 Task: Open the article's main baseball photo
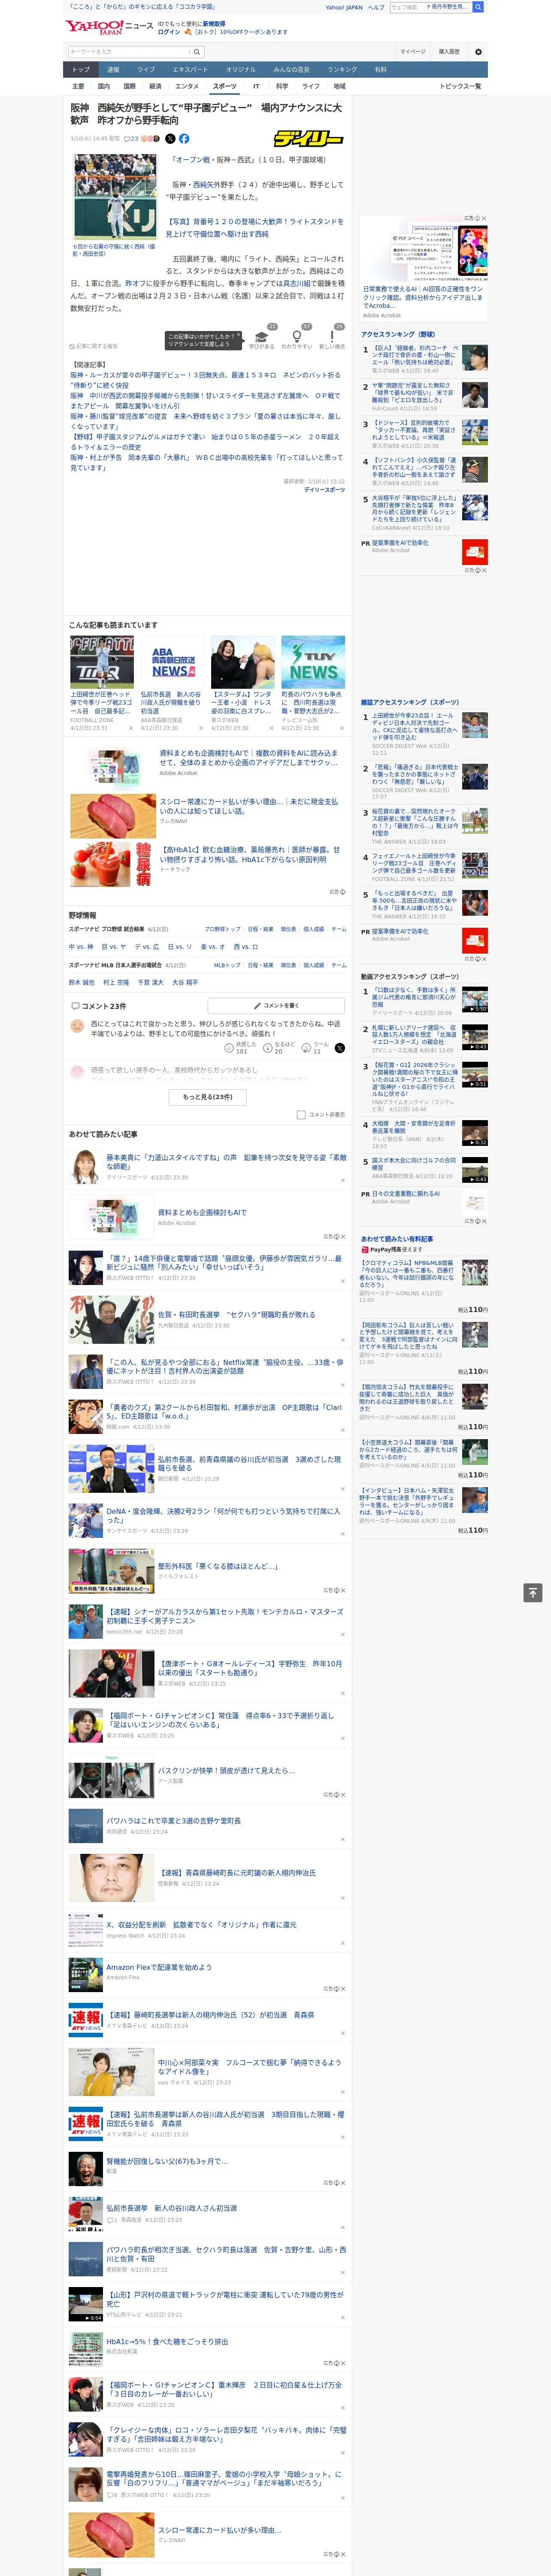point(115,196)
